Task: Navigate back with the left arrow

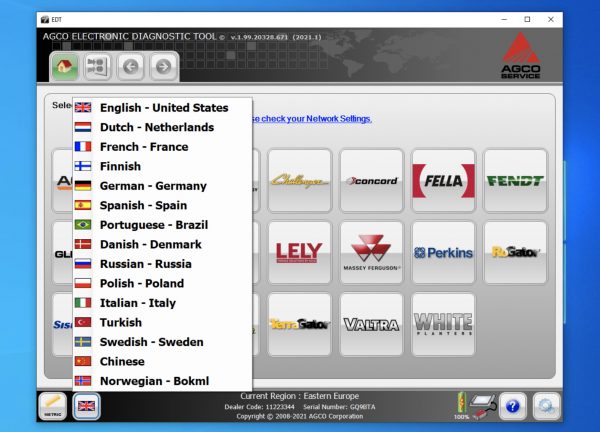Action: pos(130,67)
